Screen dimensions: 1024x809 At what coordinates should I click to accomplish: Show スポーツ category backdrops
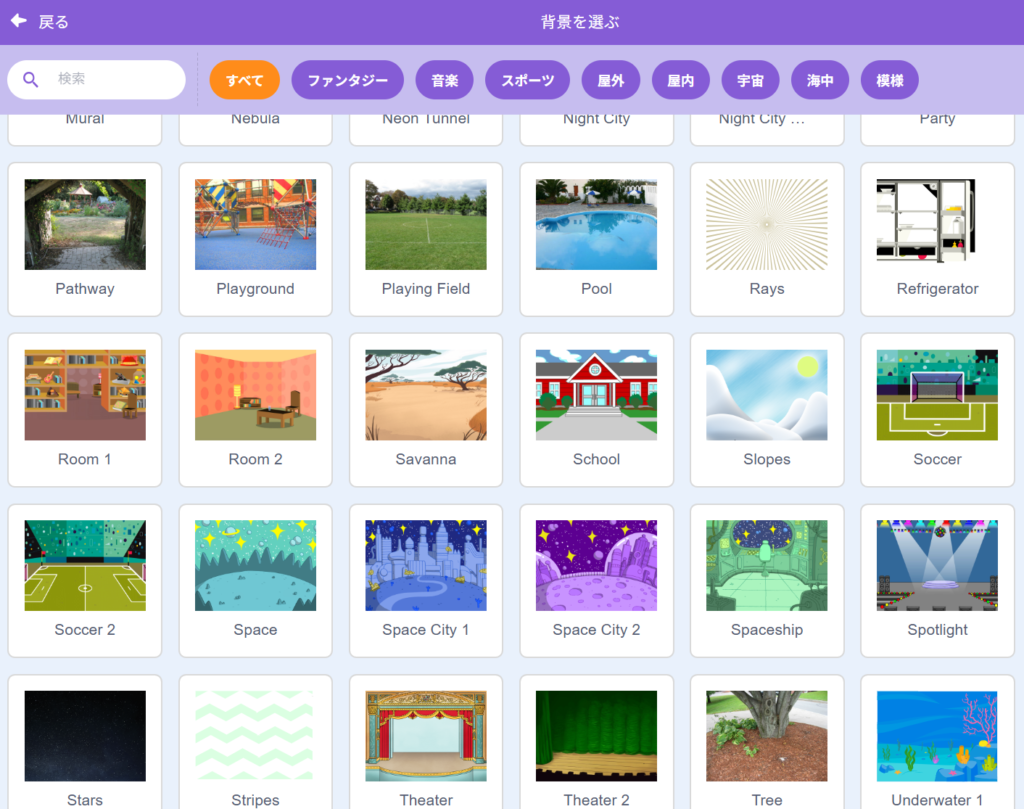[x=527, y=81]
